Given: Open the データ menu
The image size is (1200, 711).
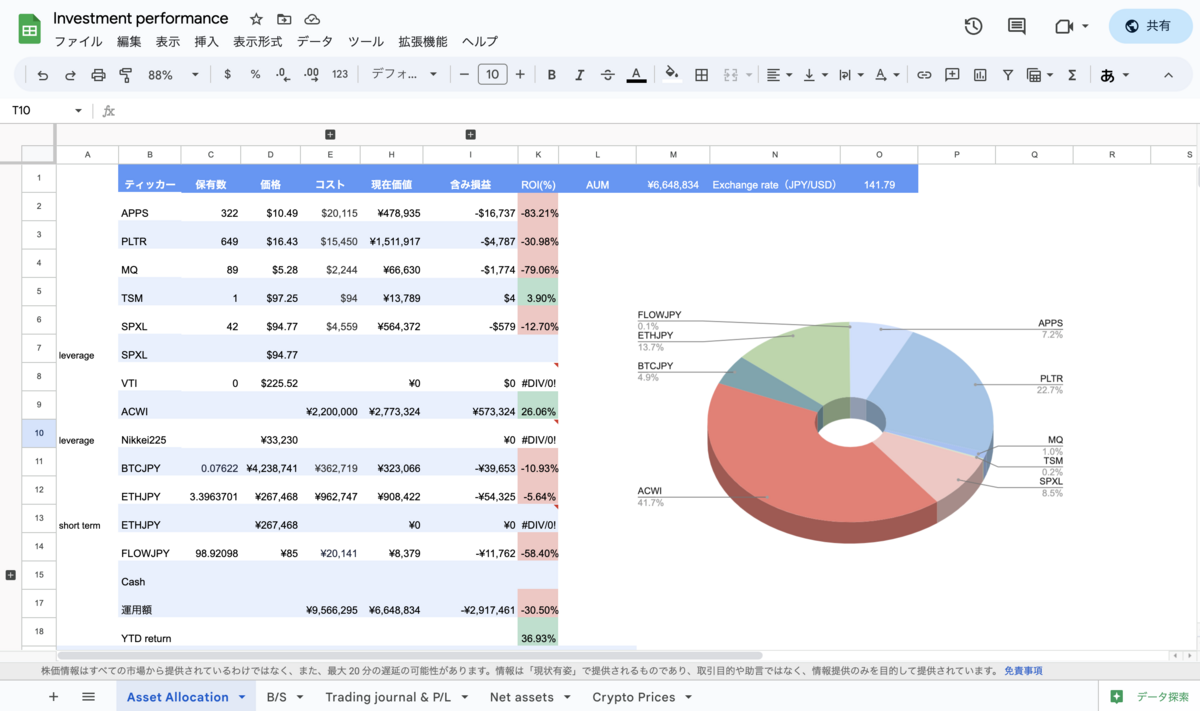Looking at the screenshot, I should click(x=315, y=41).
